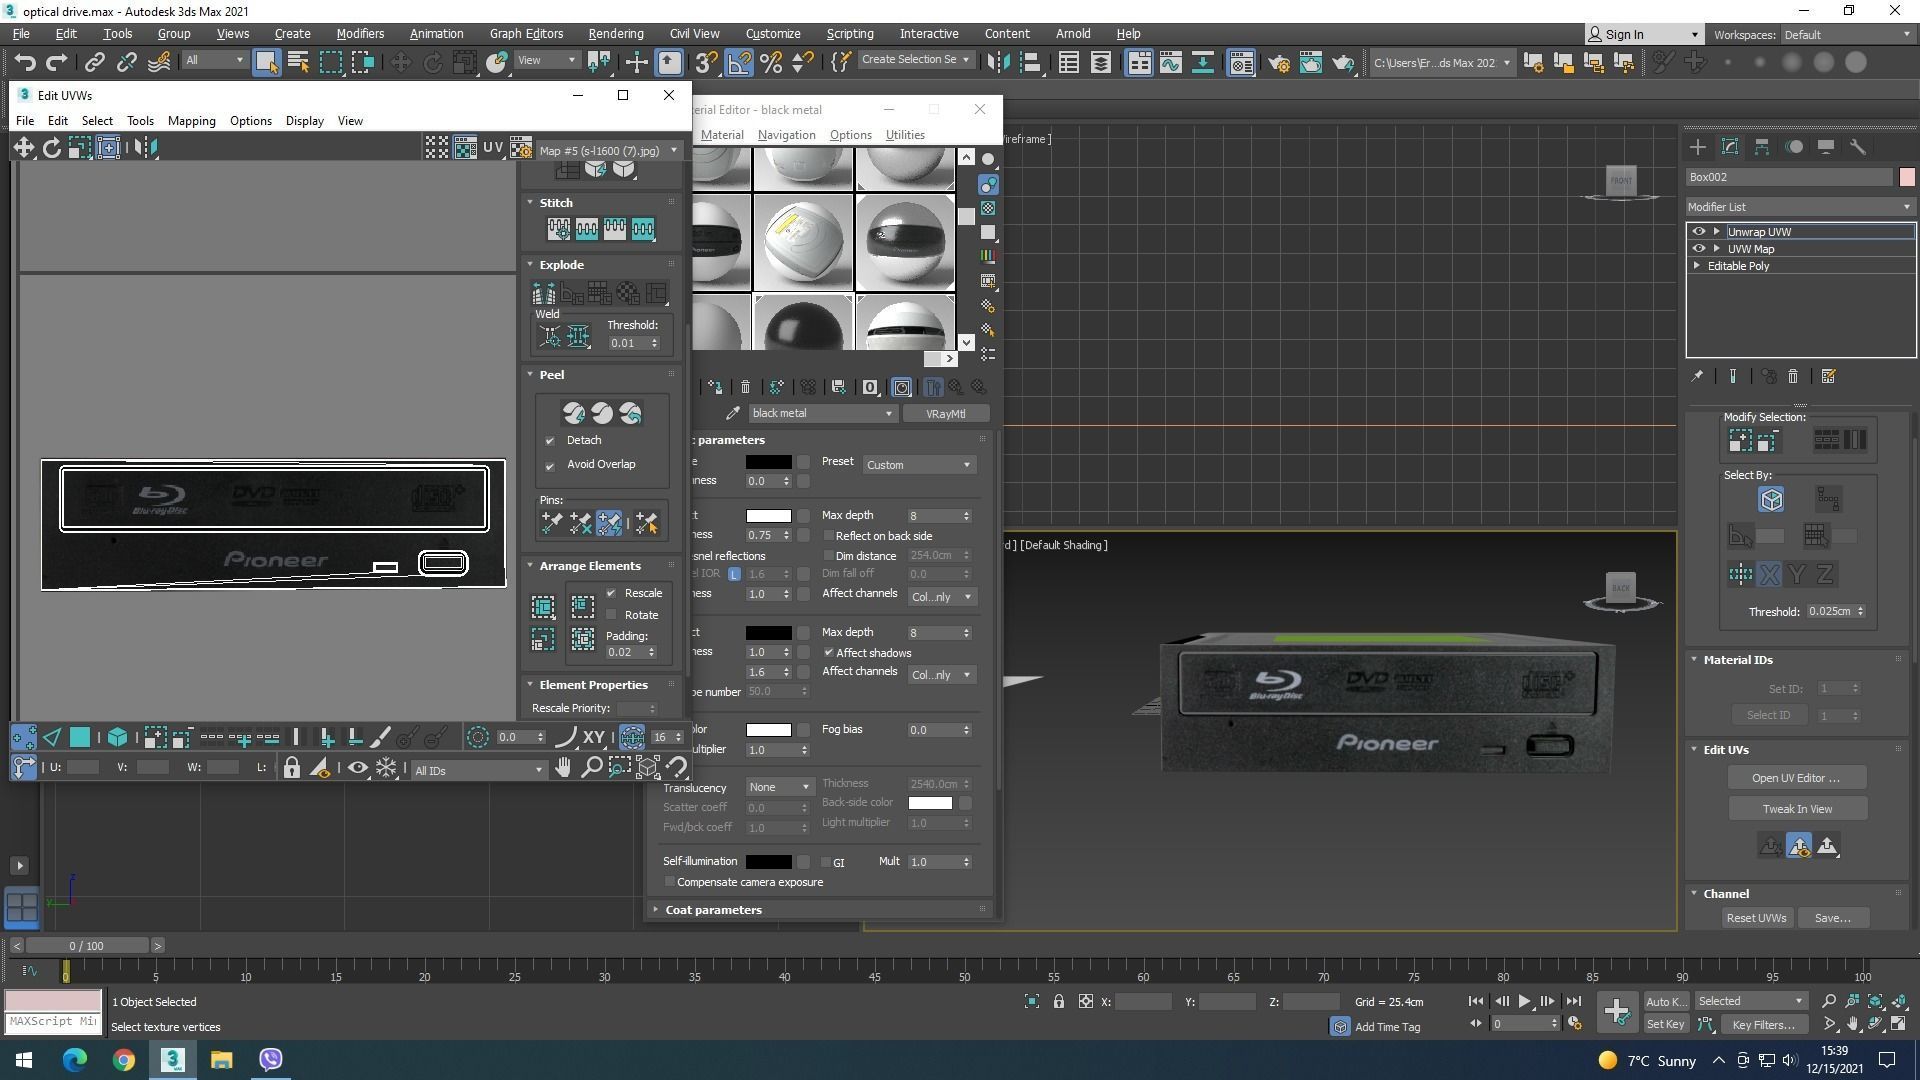Select the Angle Snap toggle icon
This screenshot has height=1080, width=1920.
tap(739, 63)
